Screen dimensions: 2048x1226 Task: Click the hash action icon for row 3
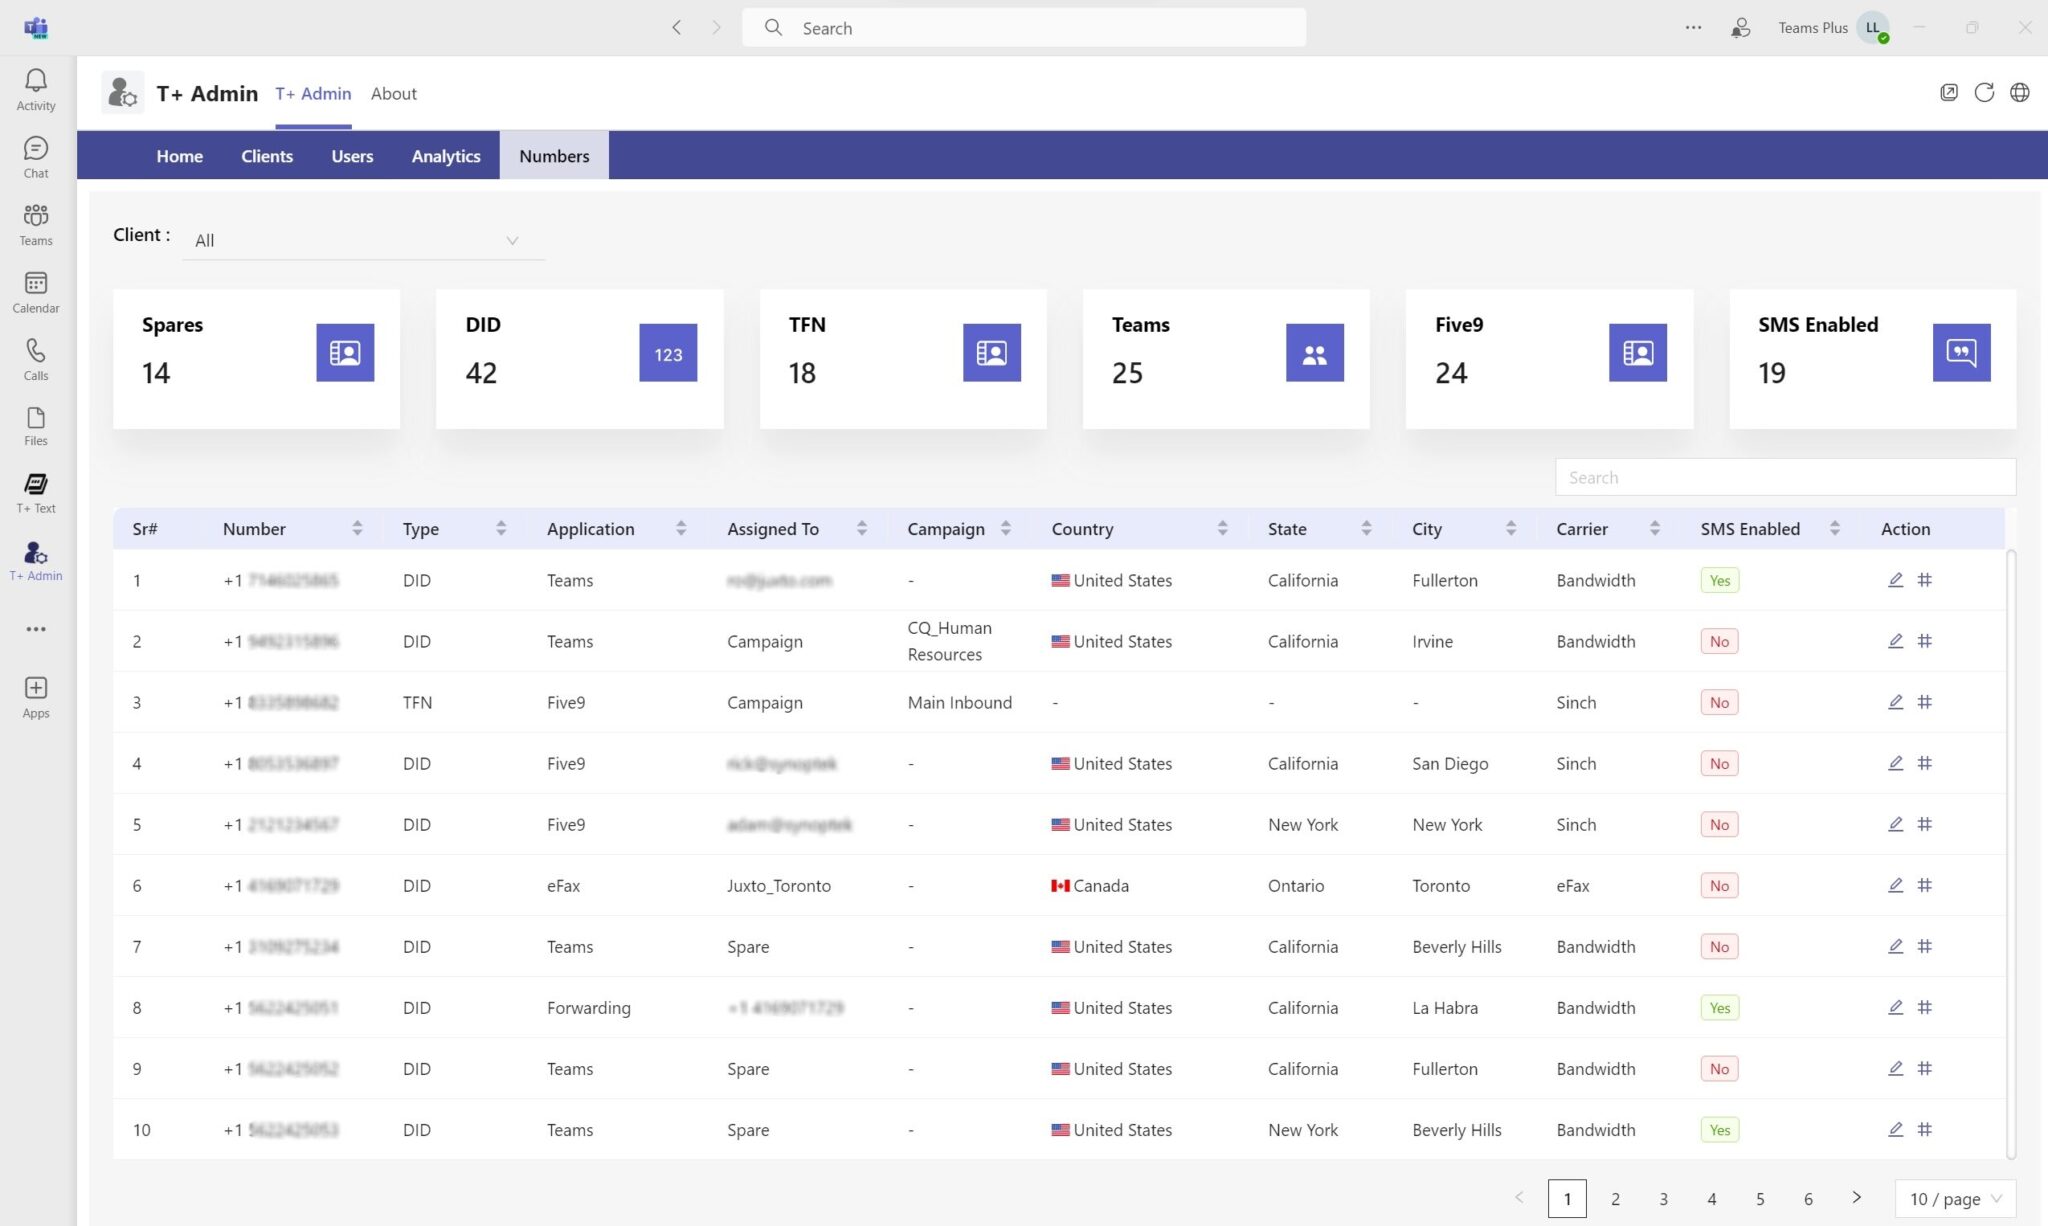tap(1926, 702)
